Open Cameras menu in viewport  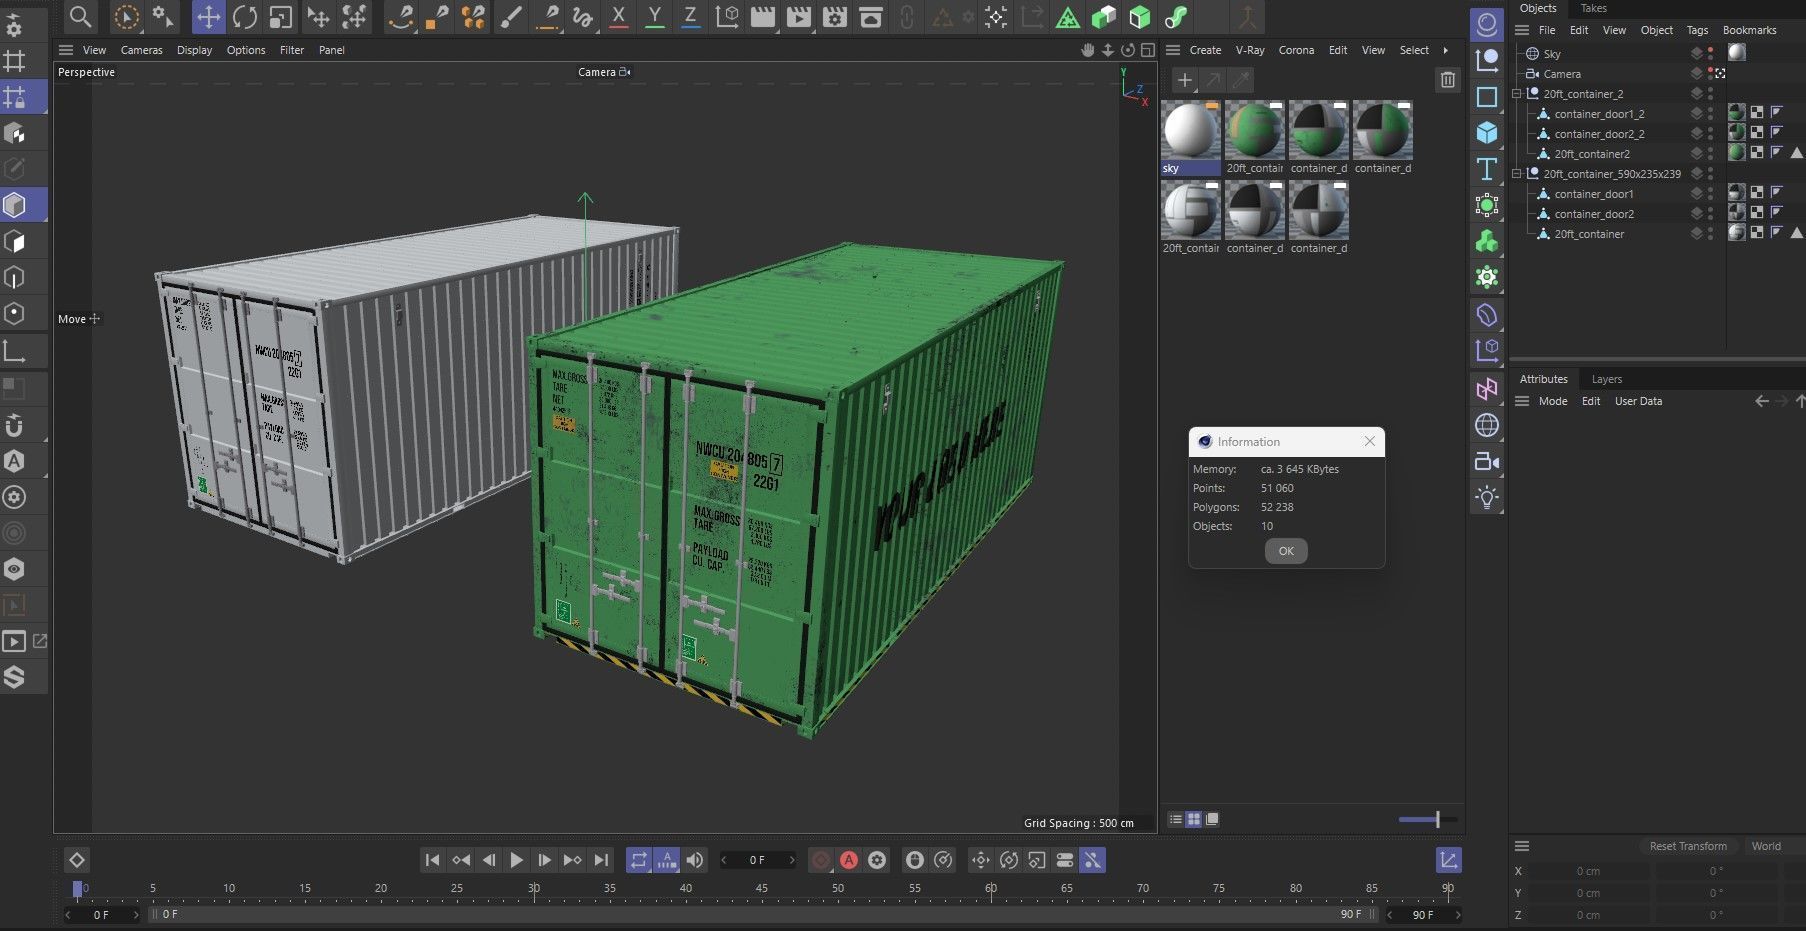click(x=141, y=50)
